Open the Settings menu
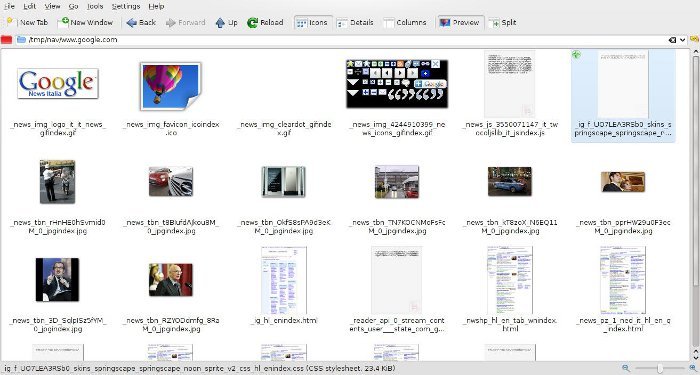700x375 pixels. click(126, 6)
